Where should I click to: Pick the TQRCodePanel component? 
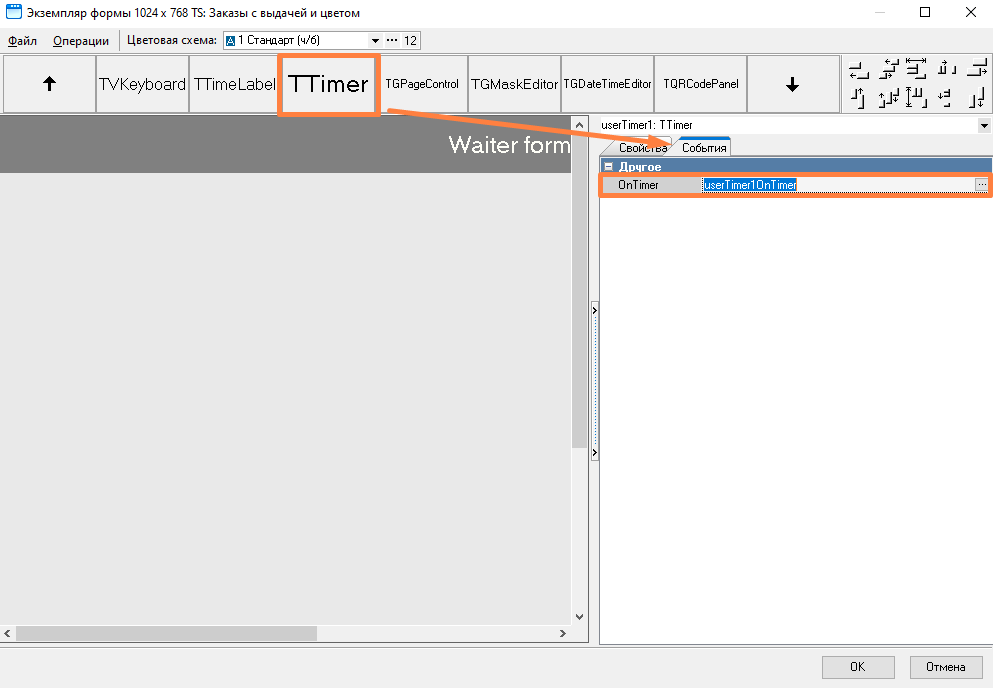[701, 85]
